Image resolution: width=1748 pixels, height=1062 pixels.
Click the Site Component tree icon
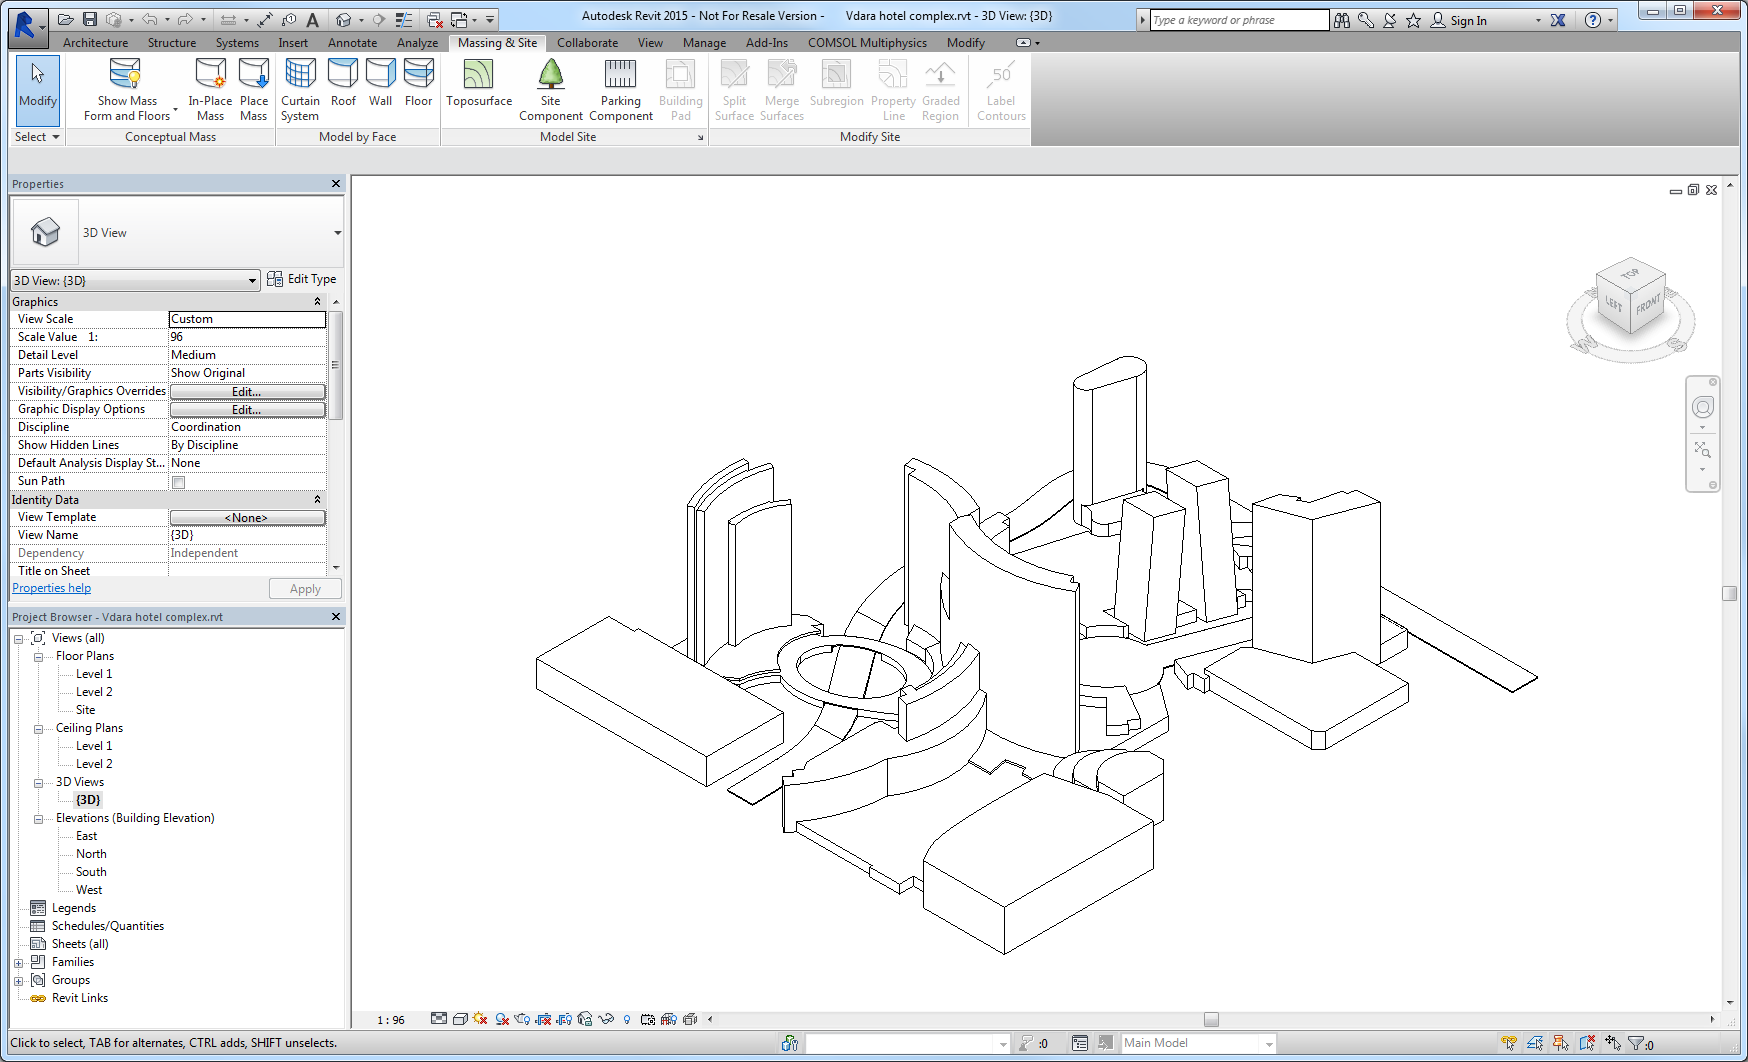550,75
